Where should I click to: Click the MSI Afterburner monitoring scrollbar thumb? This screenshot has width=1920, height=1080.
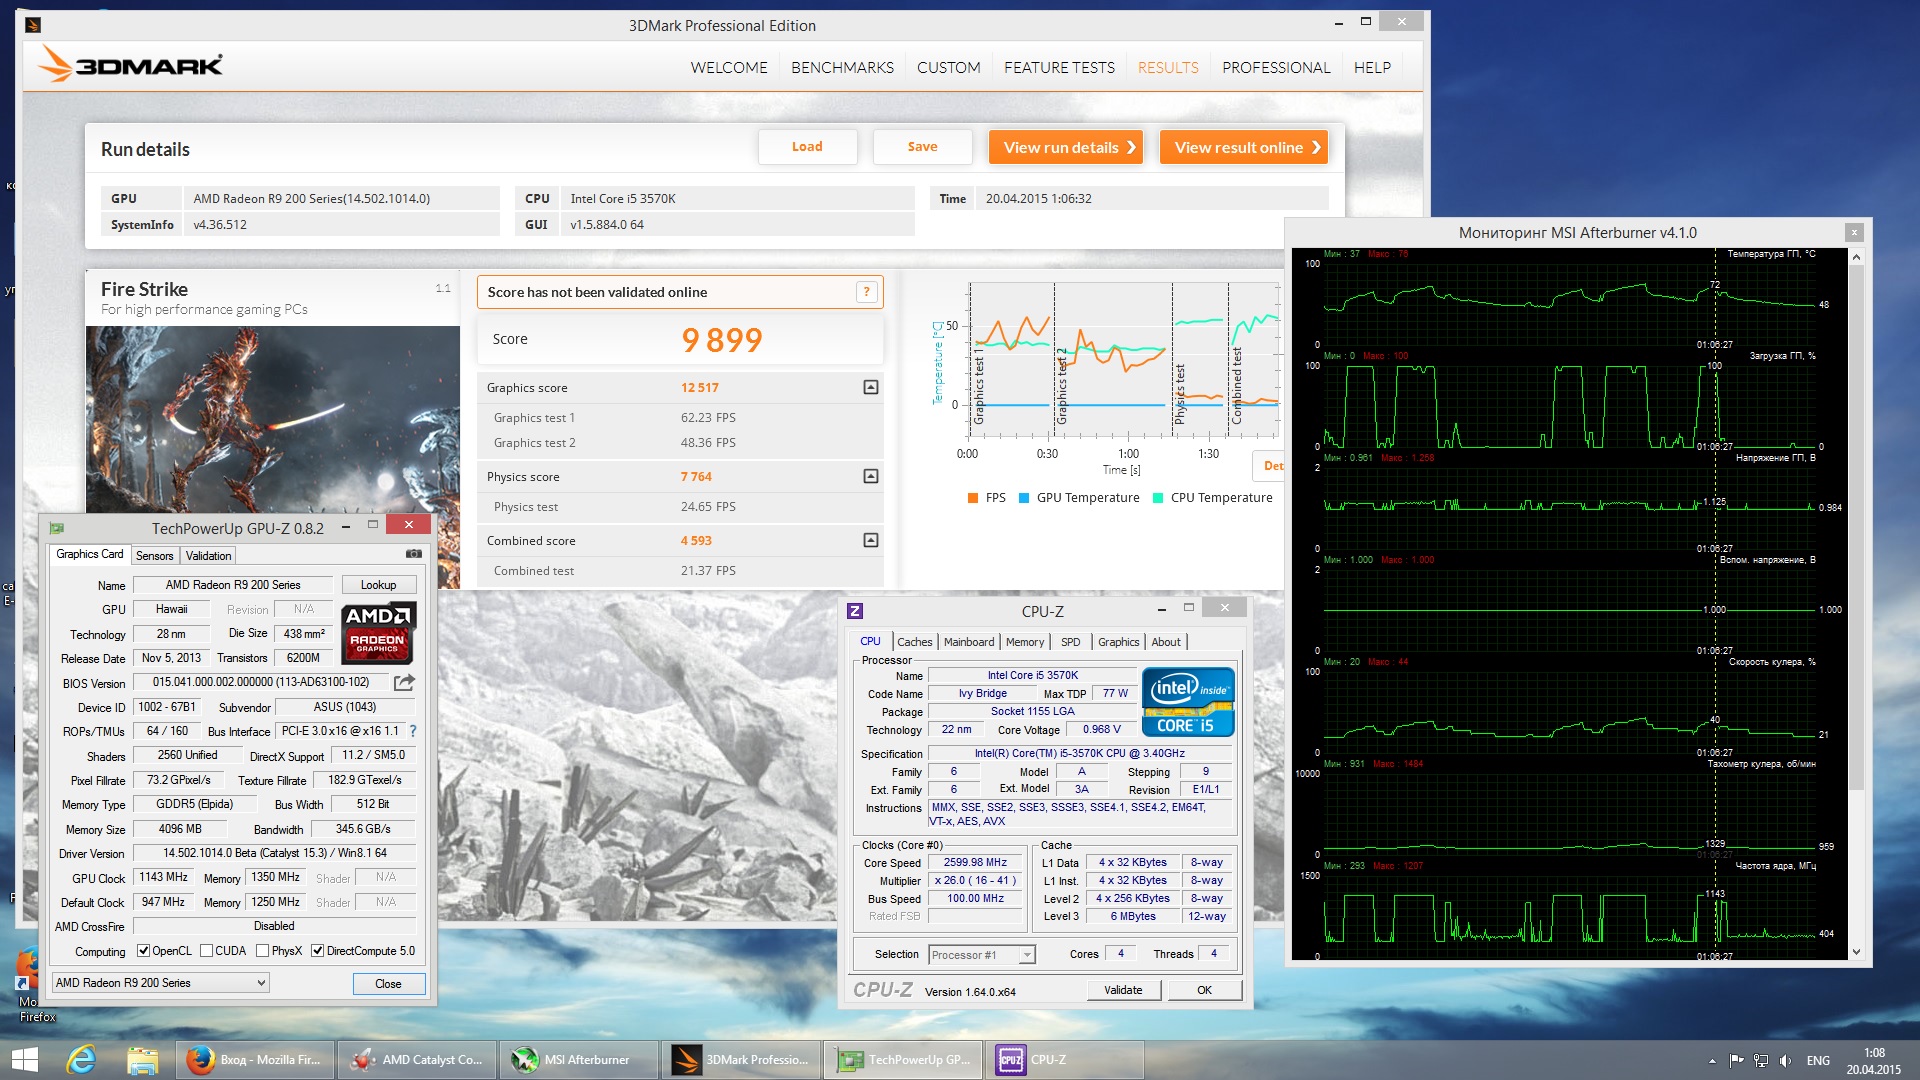1857,528
